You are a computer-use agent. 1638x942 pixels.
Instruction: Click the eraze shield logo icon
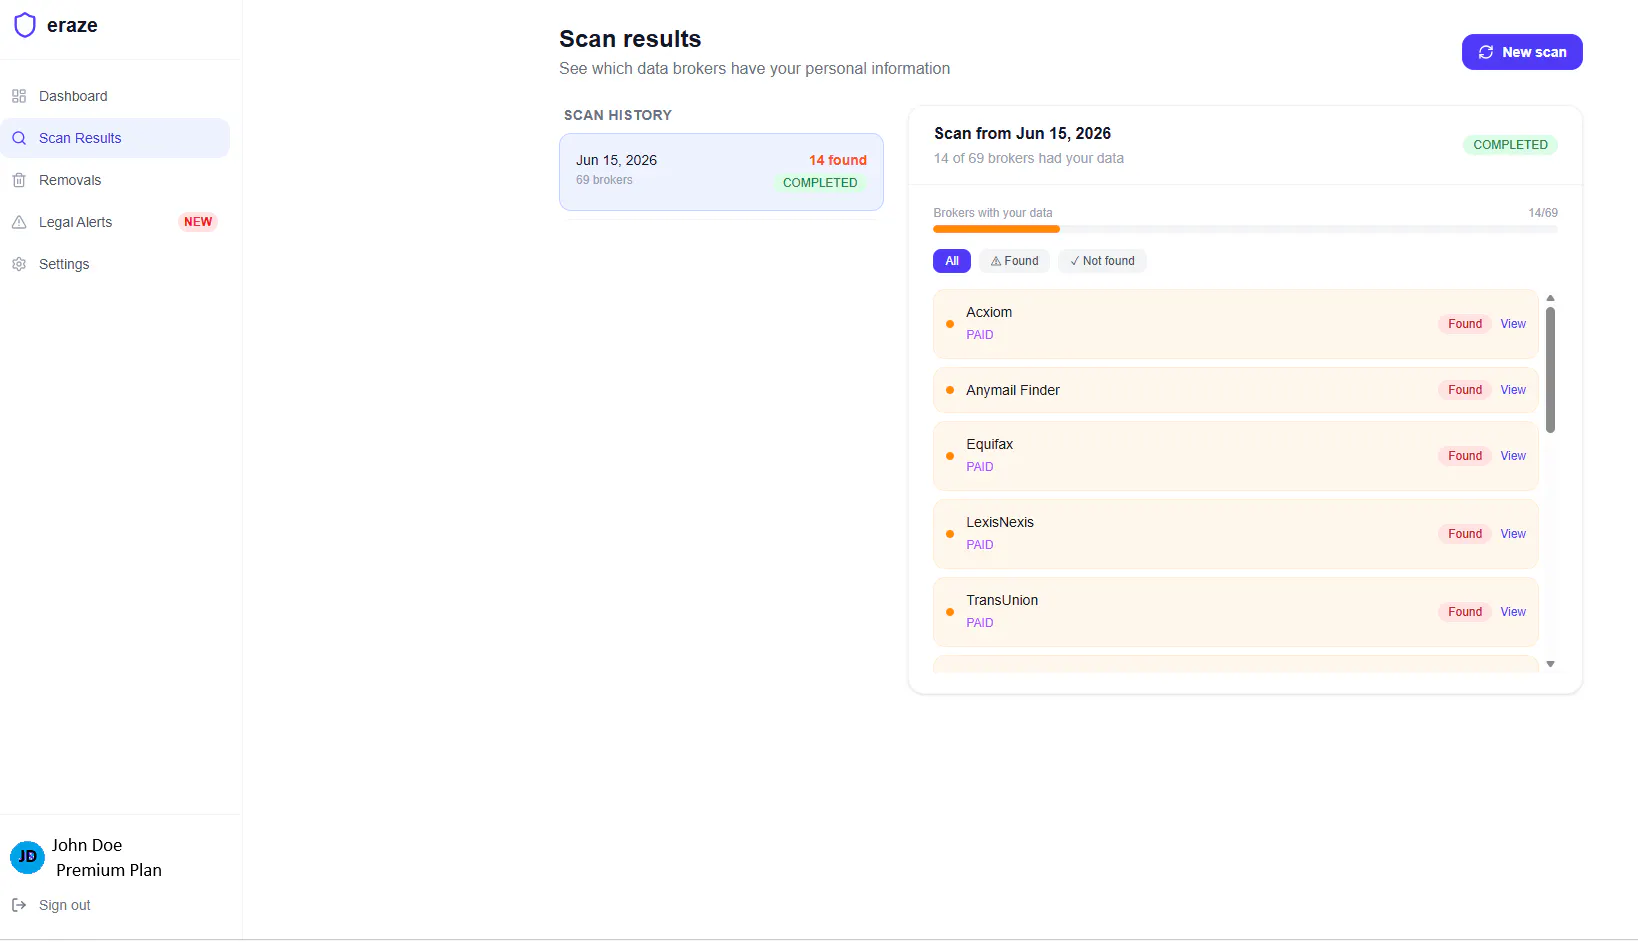pyautogui.click(x=25, y=25)
